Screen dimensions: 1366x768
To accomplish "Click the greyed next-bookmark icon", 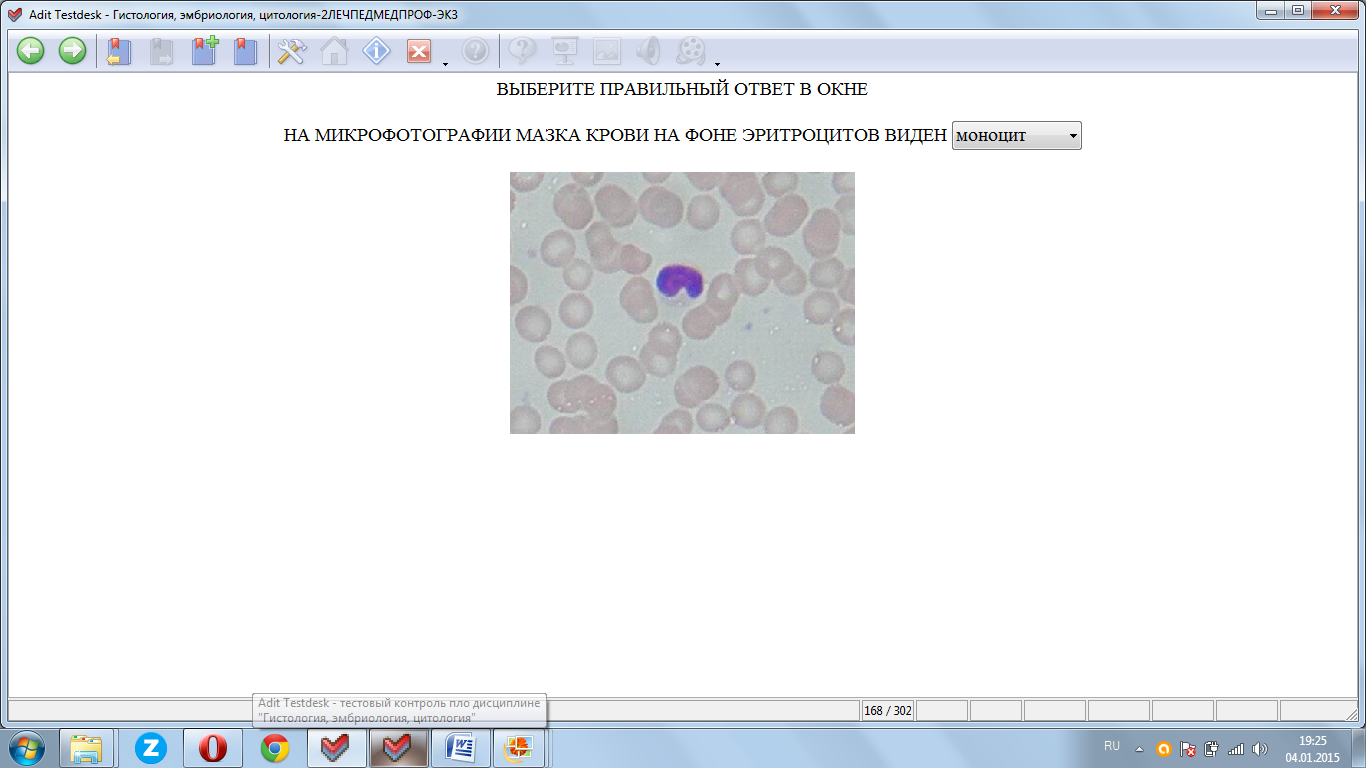I will point(162,51).
